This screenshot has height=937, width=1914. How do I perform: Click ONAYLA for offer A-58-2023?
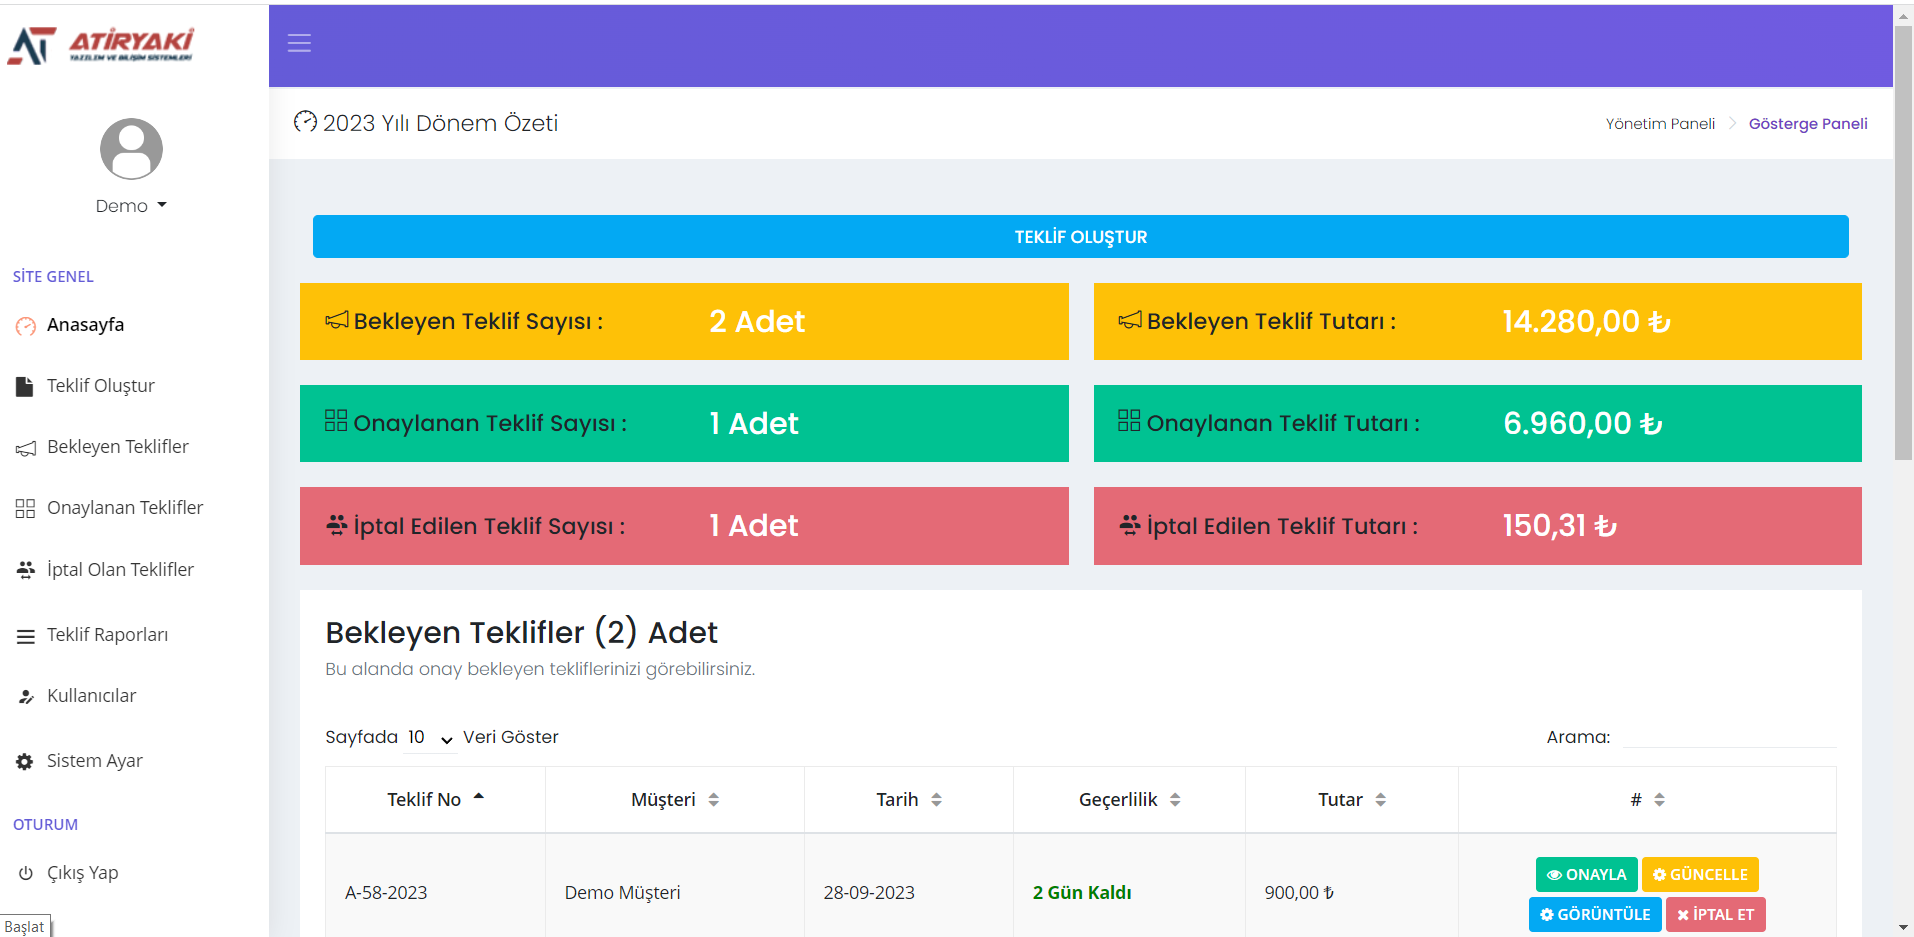[x=1586, y=875]
